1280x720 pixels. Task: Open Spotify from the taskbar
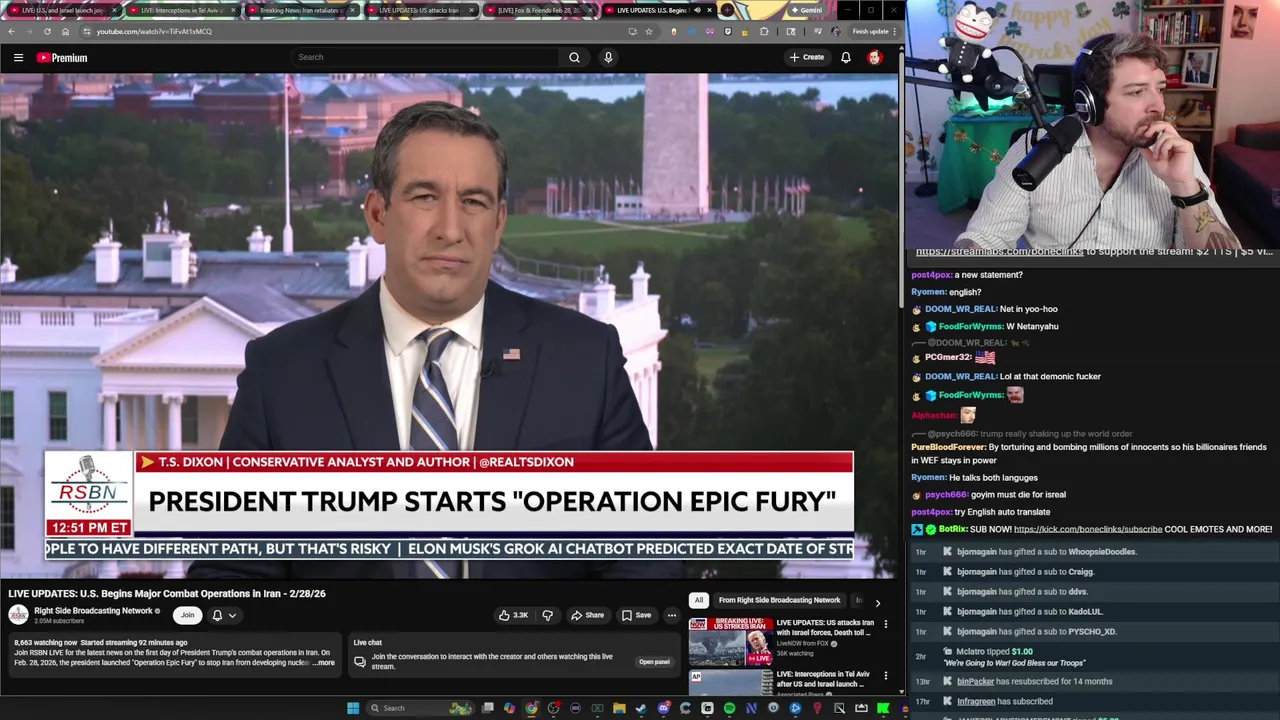[x=729, y=708]
